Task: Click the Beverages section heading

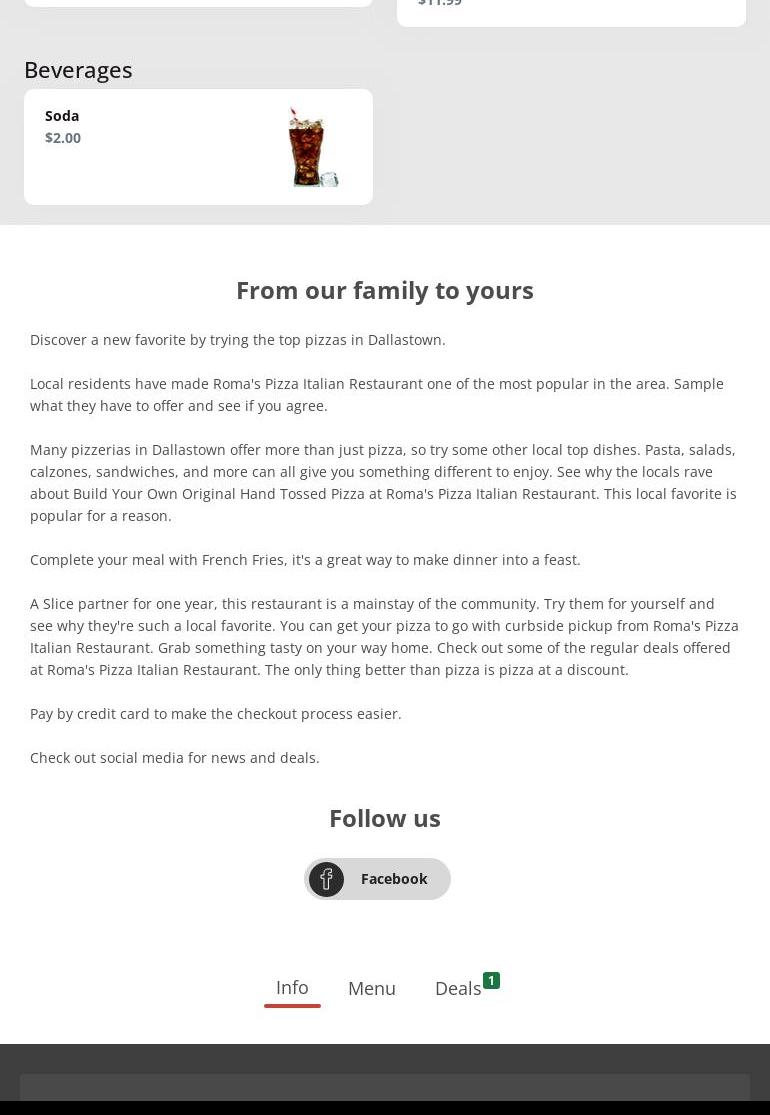Action: point(78,70)
